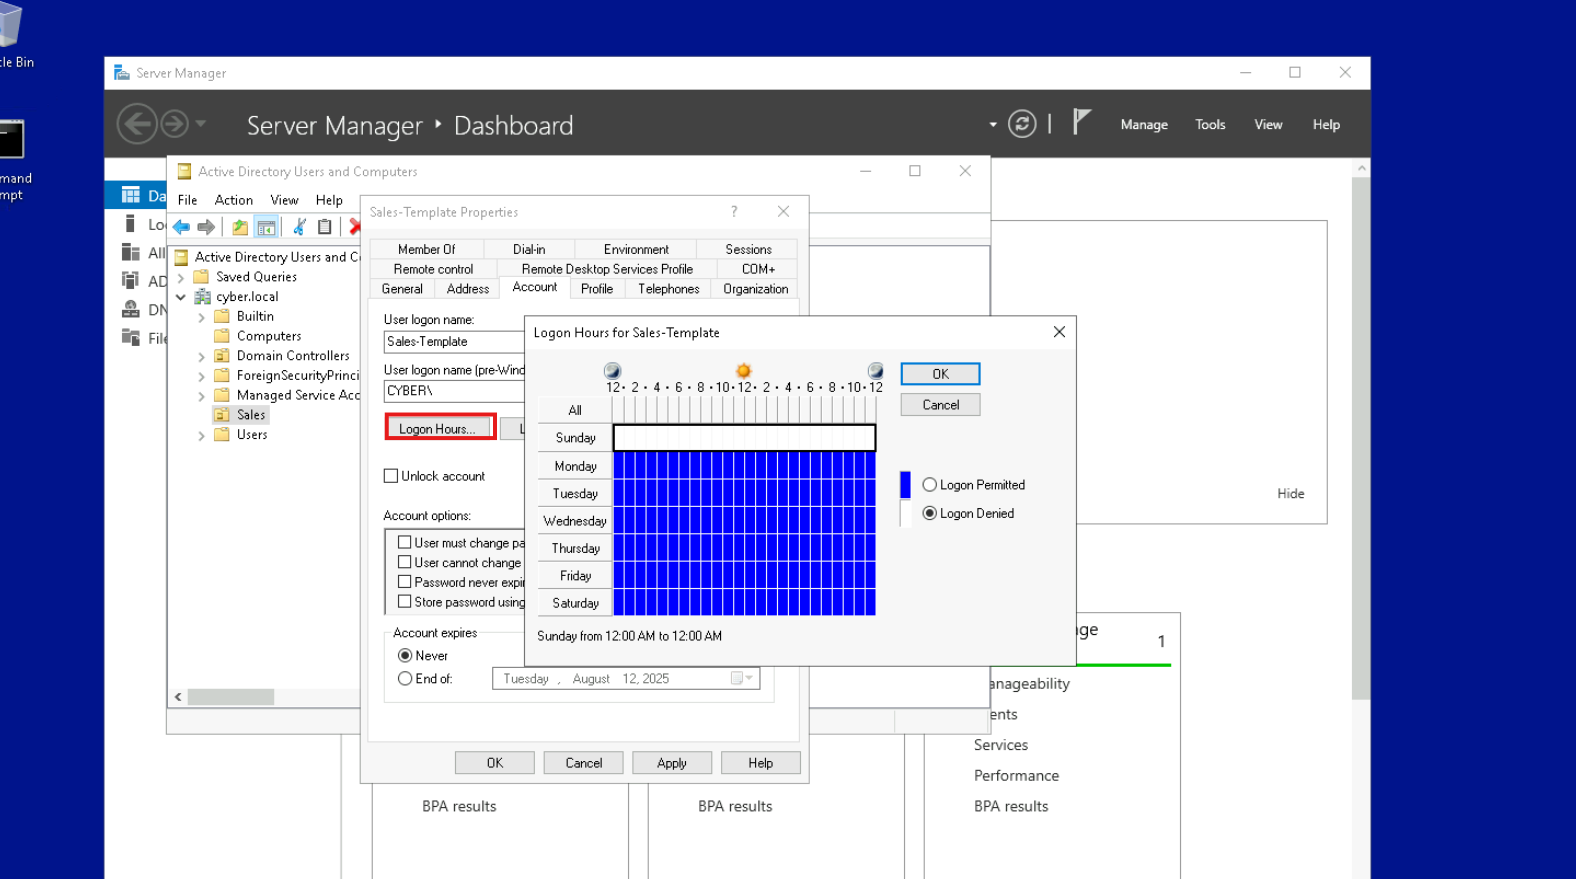Select the DNS sidebar icon

pos(130,309)
